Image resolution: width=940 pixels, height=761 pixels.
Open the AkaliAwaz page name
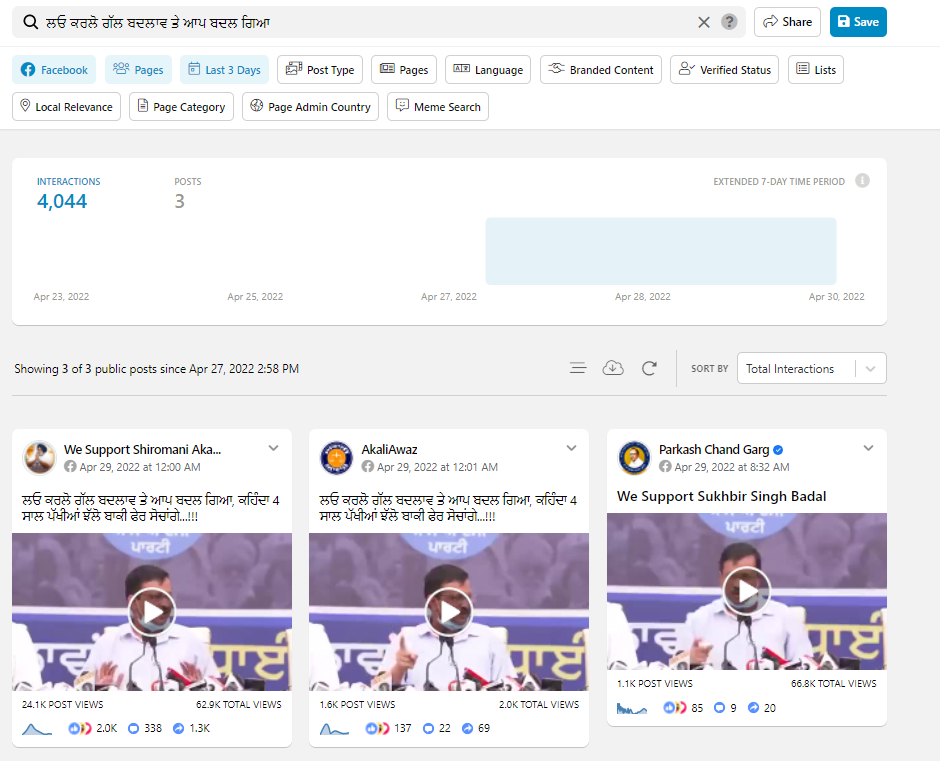coord(389,450)
